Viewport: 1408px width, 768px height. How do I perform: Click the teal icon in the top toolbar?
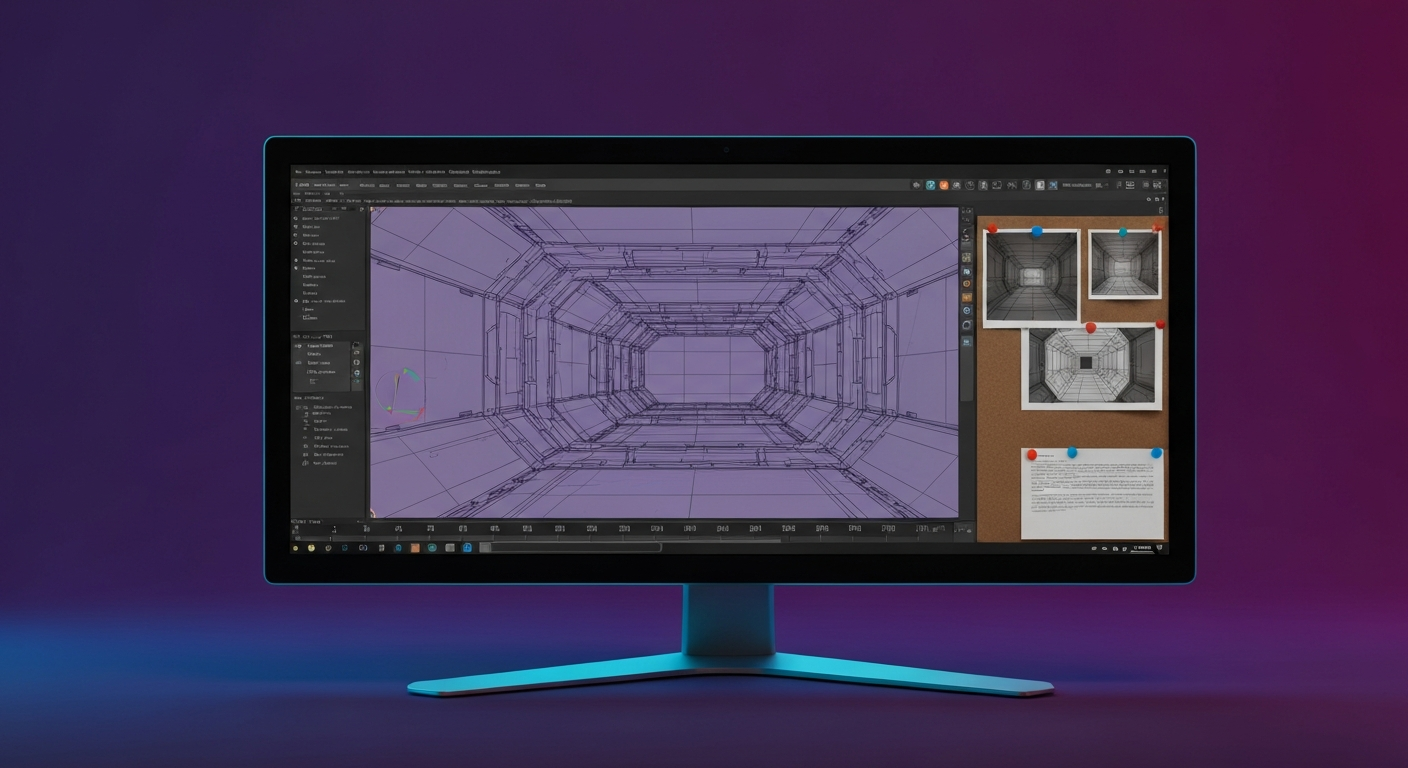930,185
